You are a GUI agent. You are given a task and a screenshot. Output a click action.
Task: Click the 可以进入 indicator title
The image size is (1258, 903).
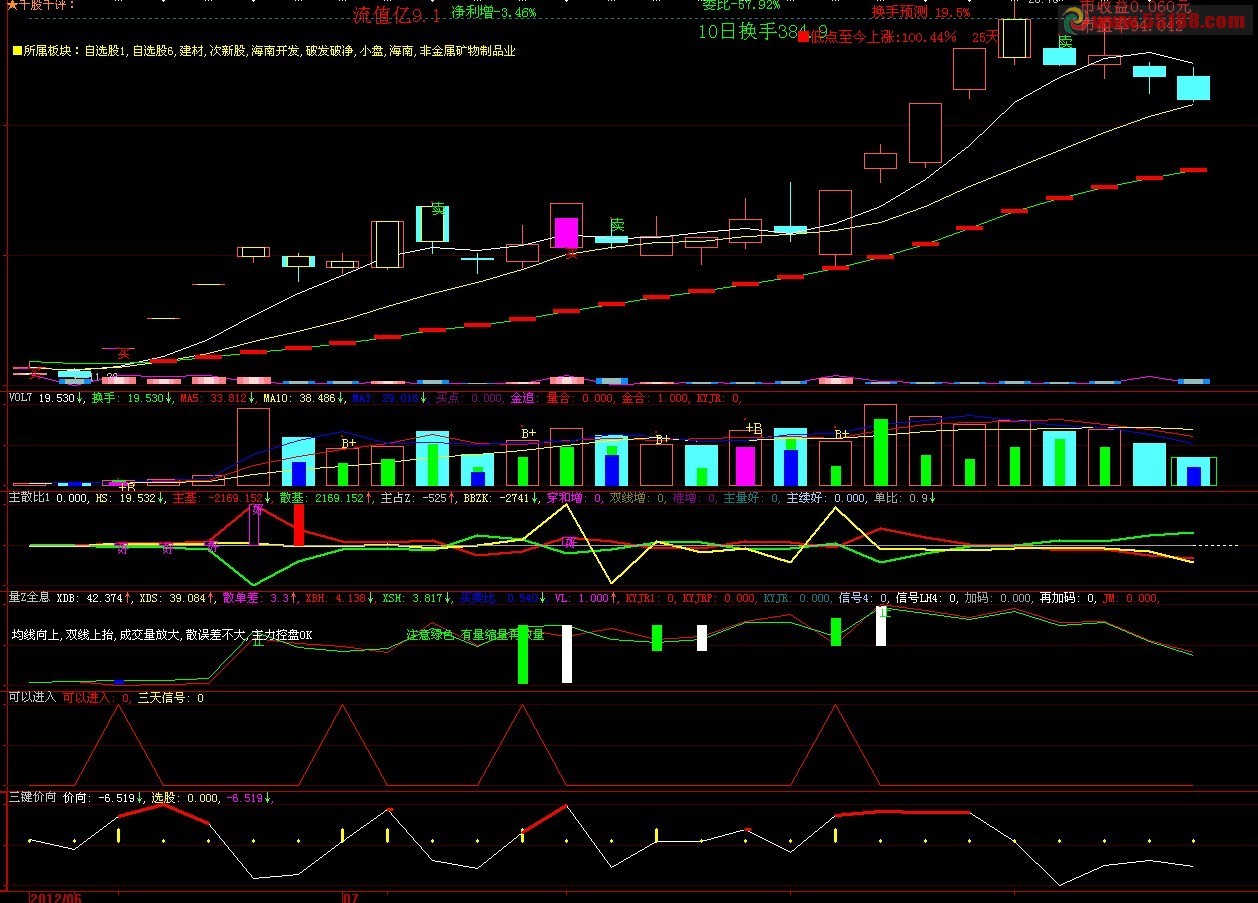click(x=31, y=697)
